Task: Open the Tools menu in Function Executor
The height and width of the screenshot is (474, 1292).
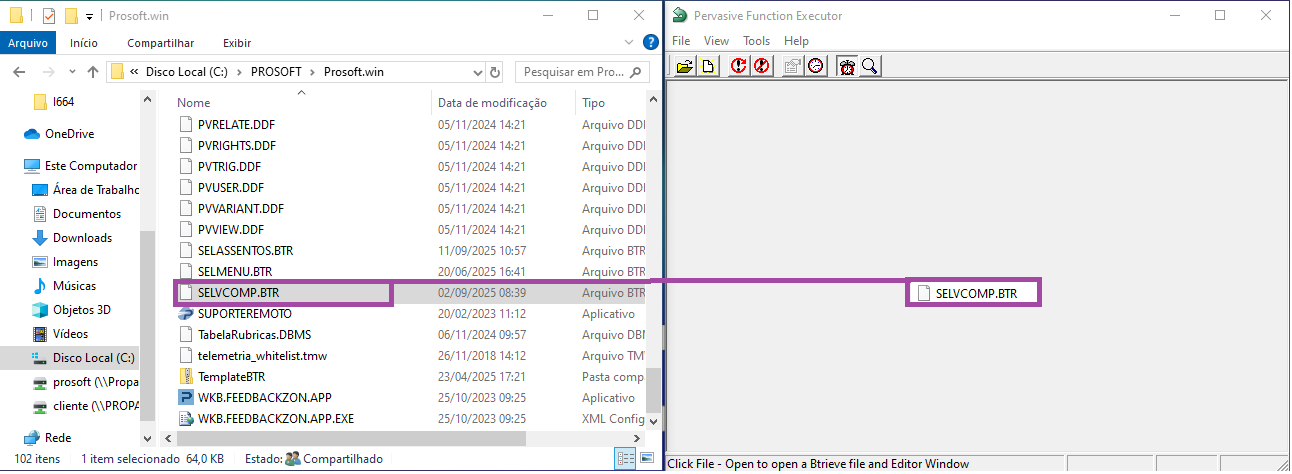Action: coord(756,41)
